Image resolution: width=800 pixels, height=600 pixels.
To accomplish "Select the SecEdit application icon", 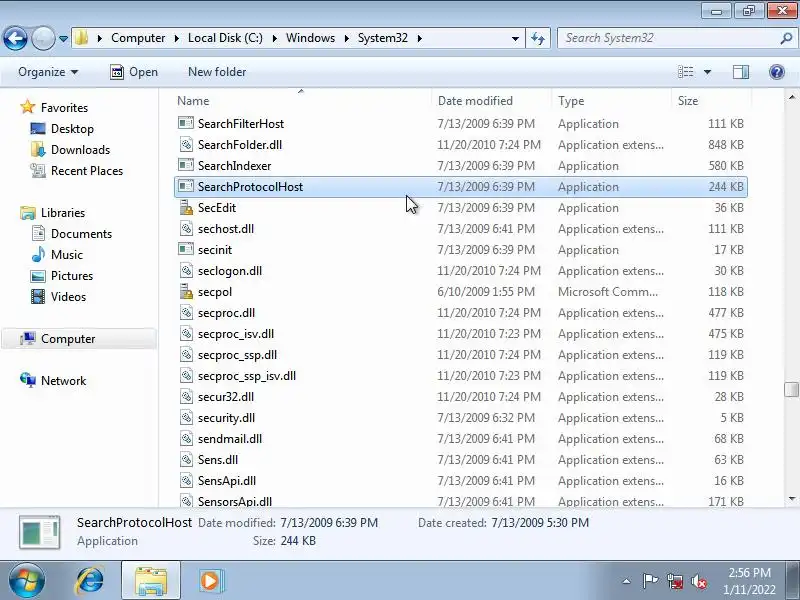I will 186,207.
